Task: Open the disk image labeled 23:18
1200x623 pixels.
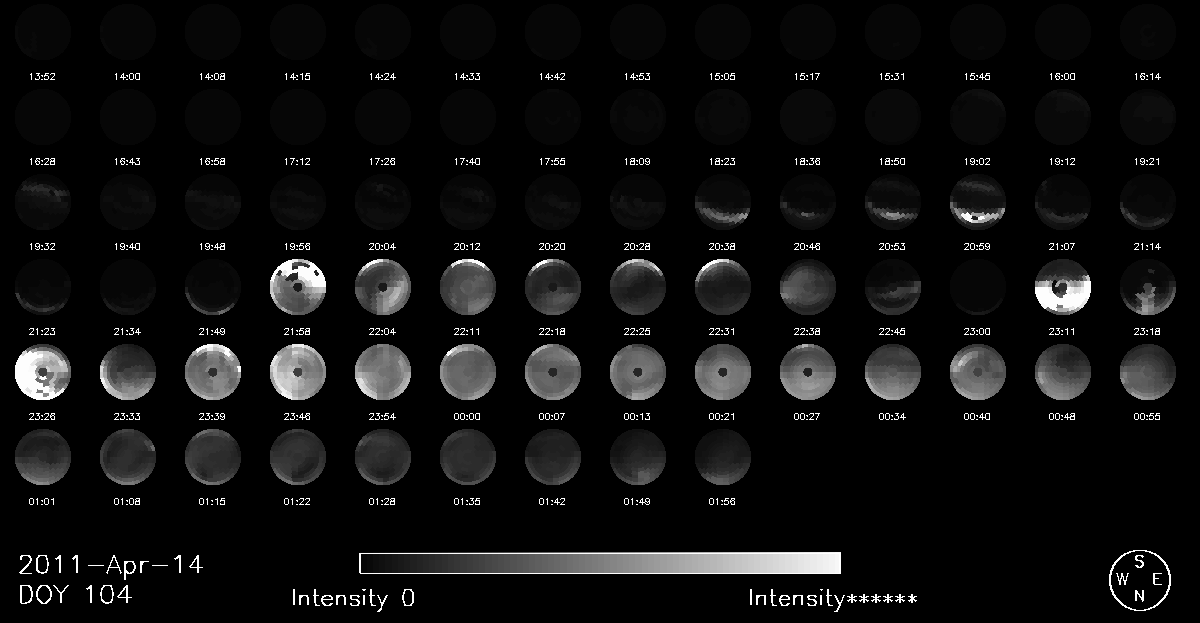Action: coord(1148,287)
